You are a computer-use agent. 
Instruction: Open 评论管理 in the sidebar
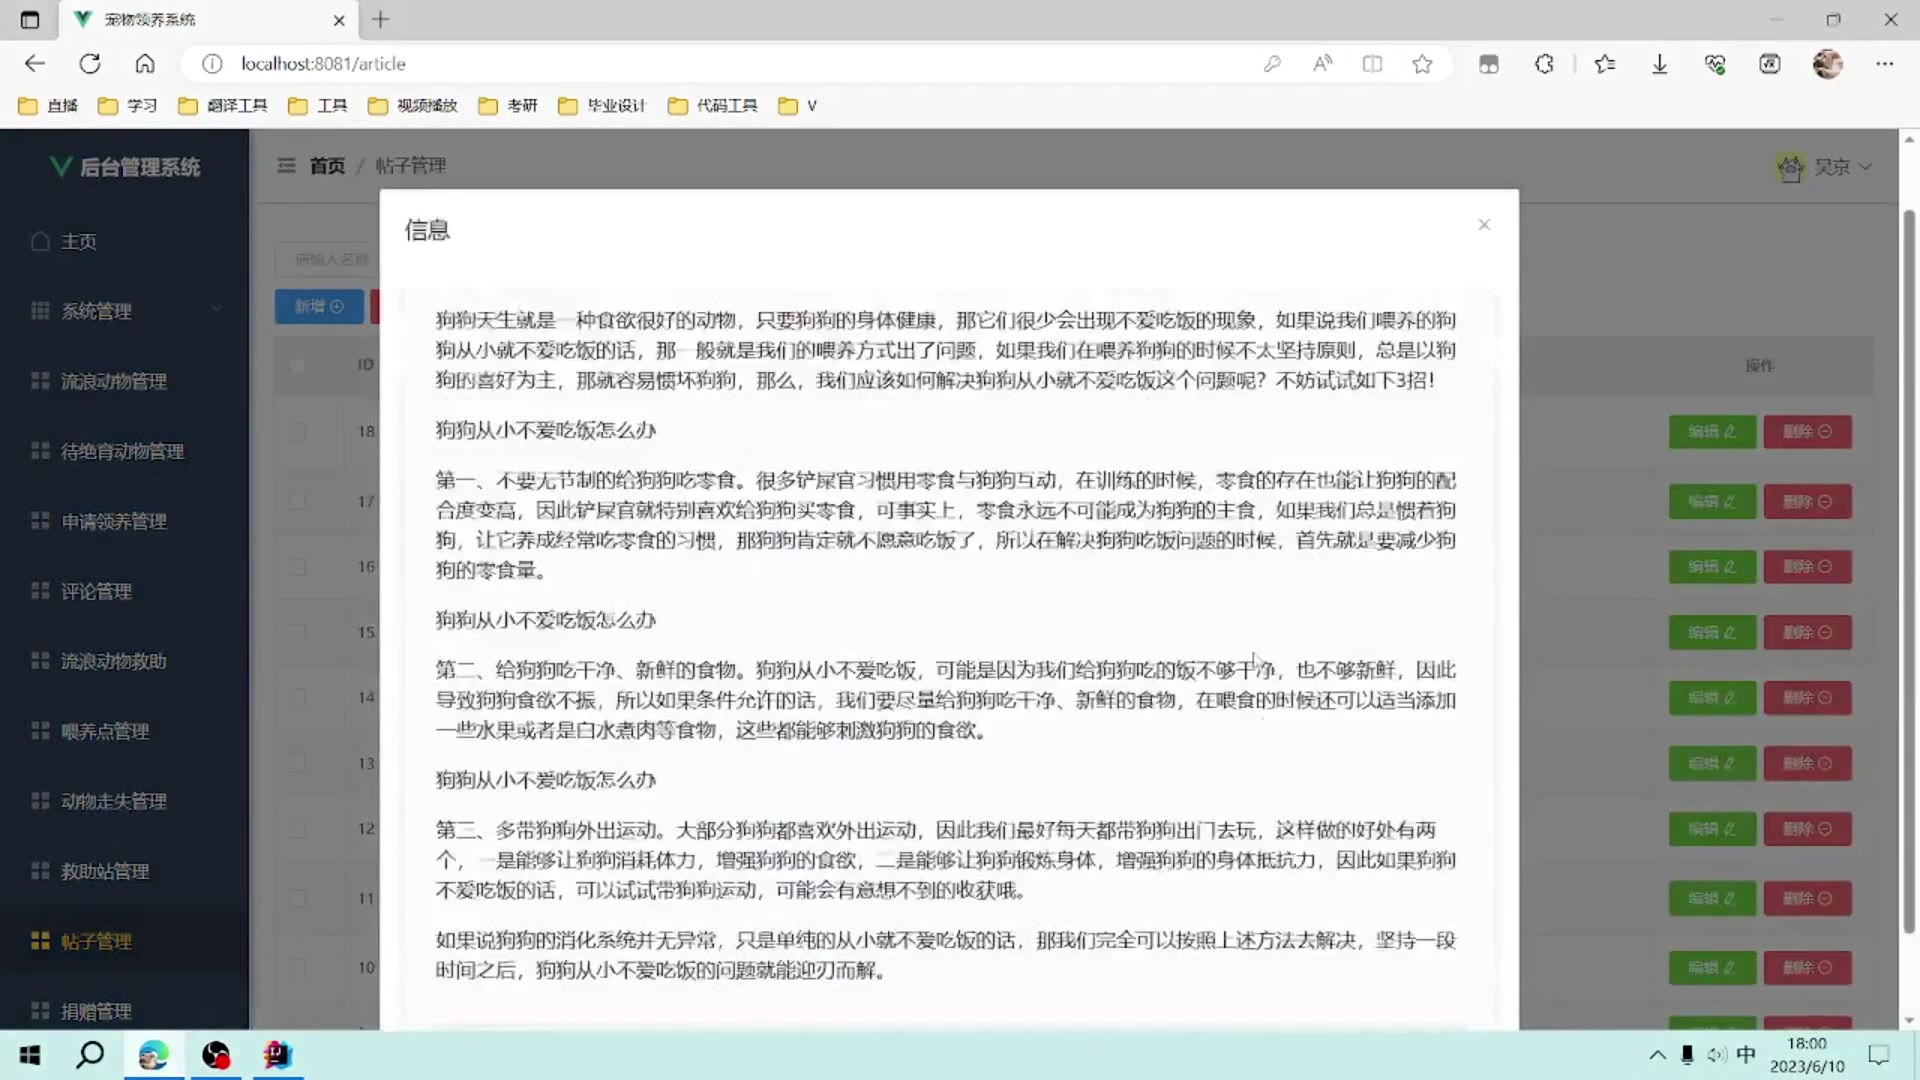click(x=124, y=592)
